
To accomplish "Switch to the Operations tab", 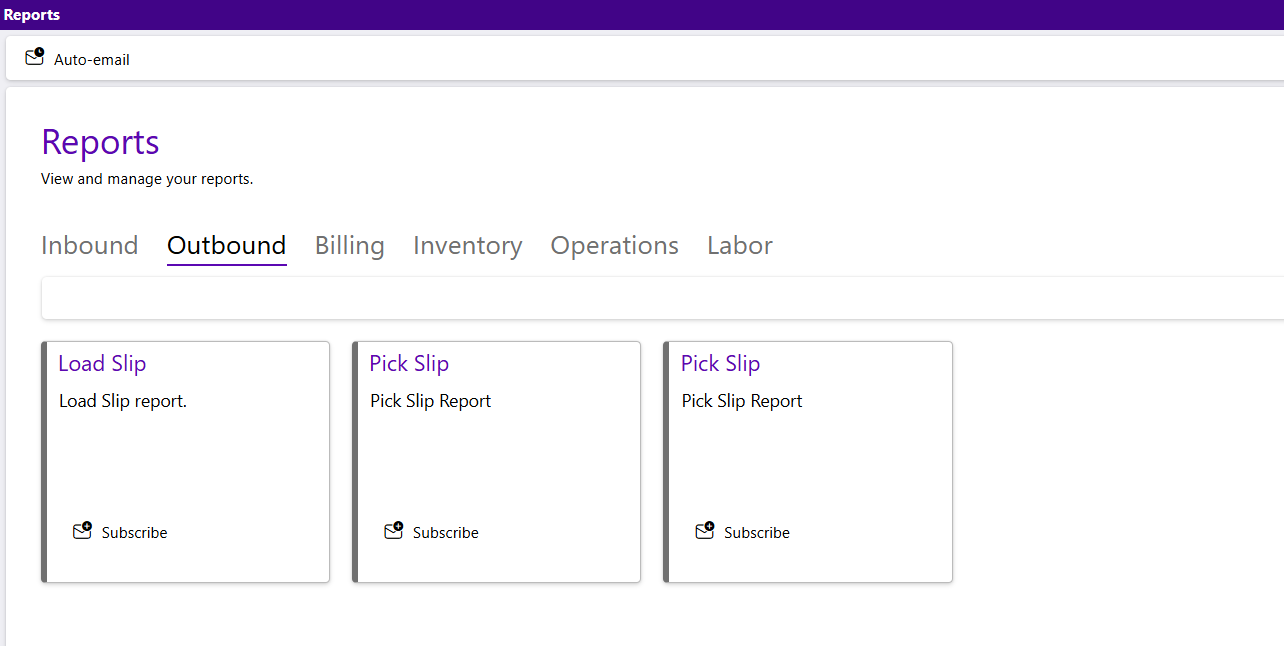I will click(614, 246).
